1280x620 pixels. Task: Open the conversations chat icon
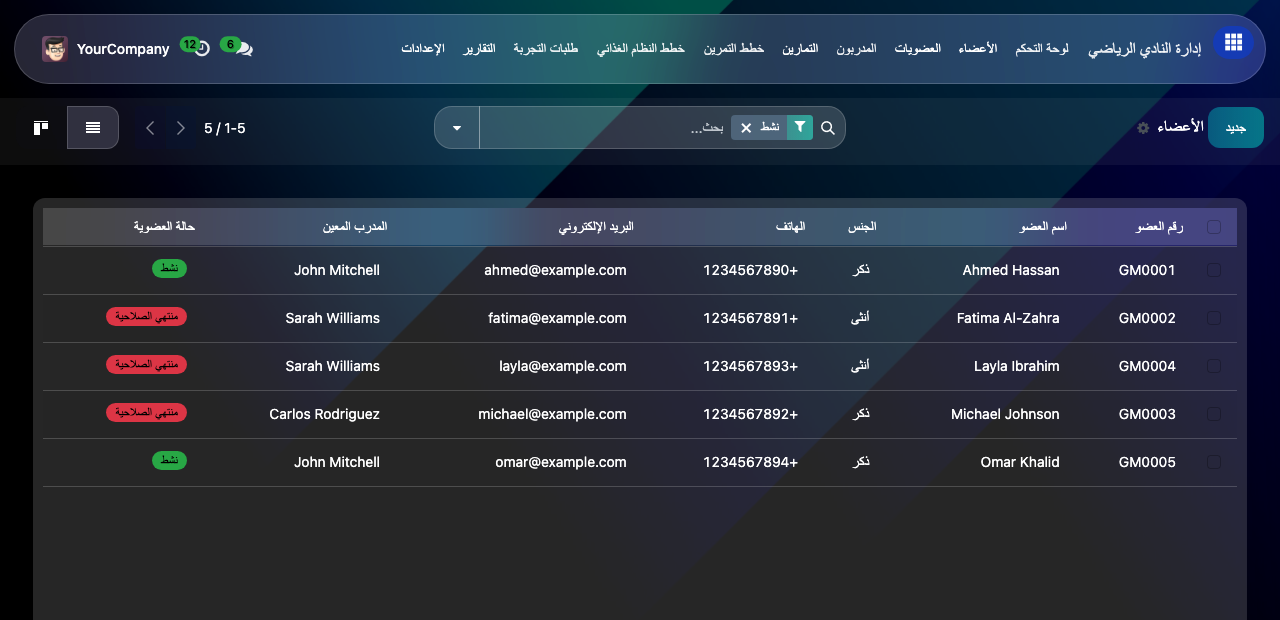click(x=243, y=48)
